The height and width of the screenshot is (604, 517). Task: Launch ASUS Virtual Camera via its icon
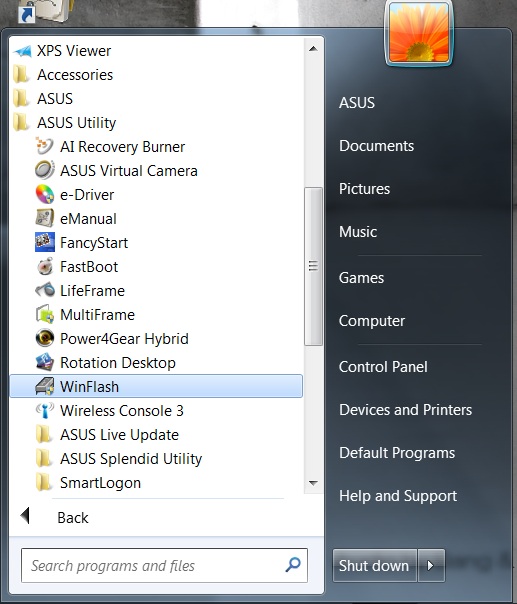[x=44, y=170]
